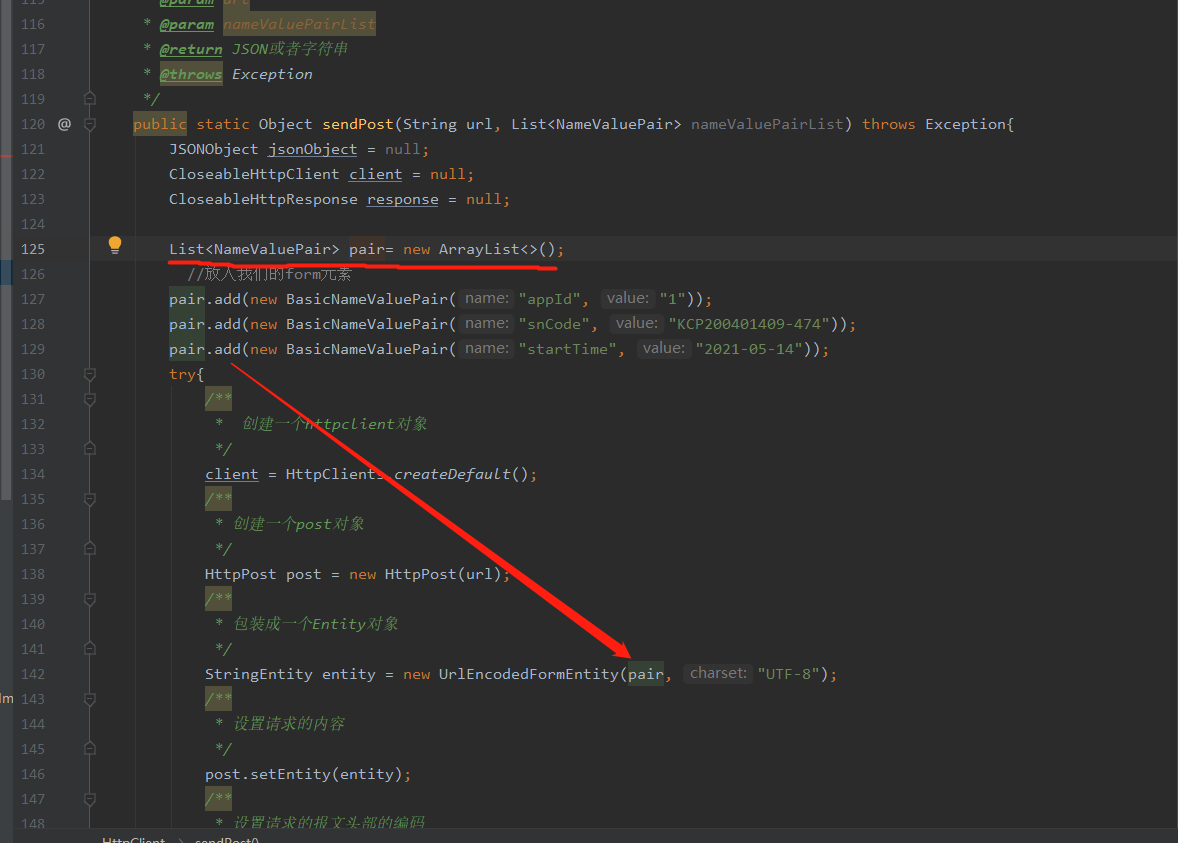
Task: Click the @ gutter icon beside line 120
Action: click(x=65, y=124)
